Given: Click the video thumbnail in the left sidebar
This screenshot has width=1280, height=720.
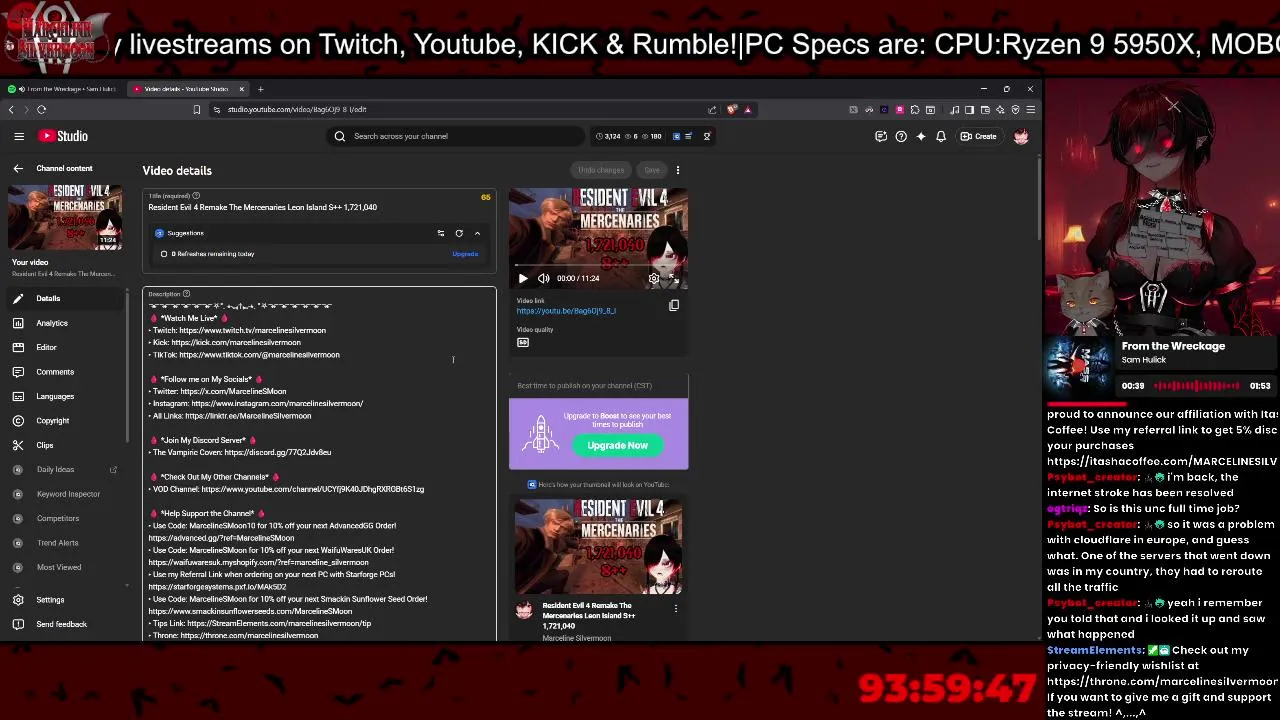Looking at the screenshot, I should point(65,217).
